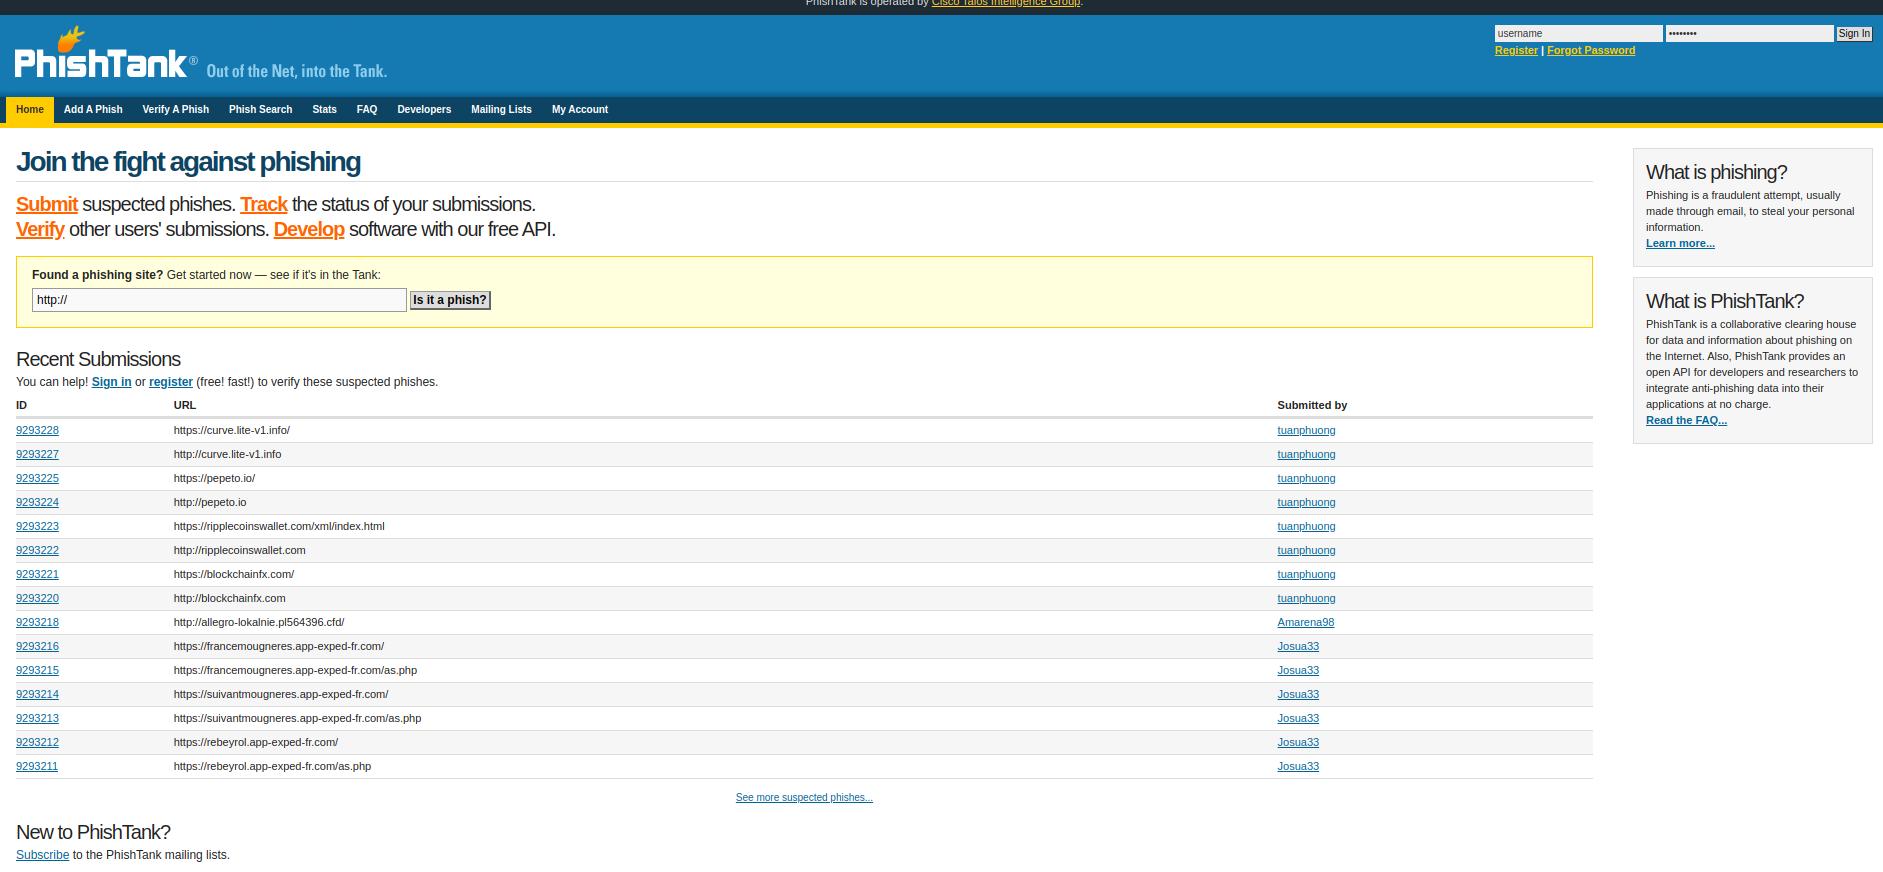The image size is (1883, 872).
Task: Select URL http://allegro-lokalnie.pl564396.cfd/
Action: pyautogui.click(x=259, y=622)
